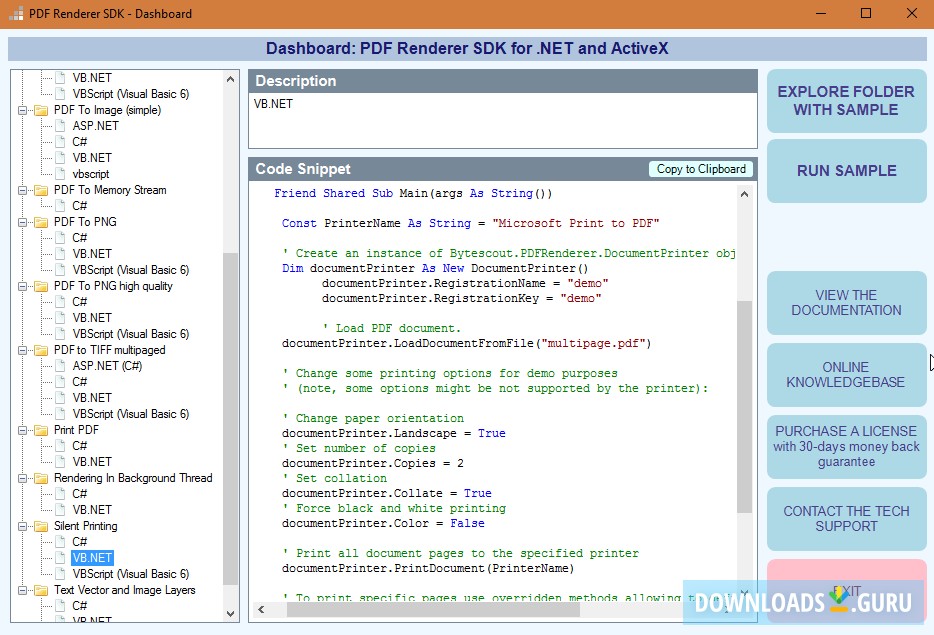Screen dimensions: 934x635
Task: Click the 'documentPrinter.Color = False' line
Action: pyautogui.click(x=383, y=524)
